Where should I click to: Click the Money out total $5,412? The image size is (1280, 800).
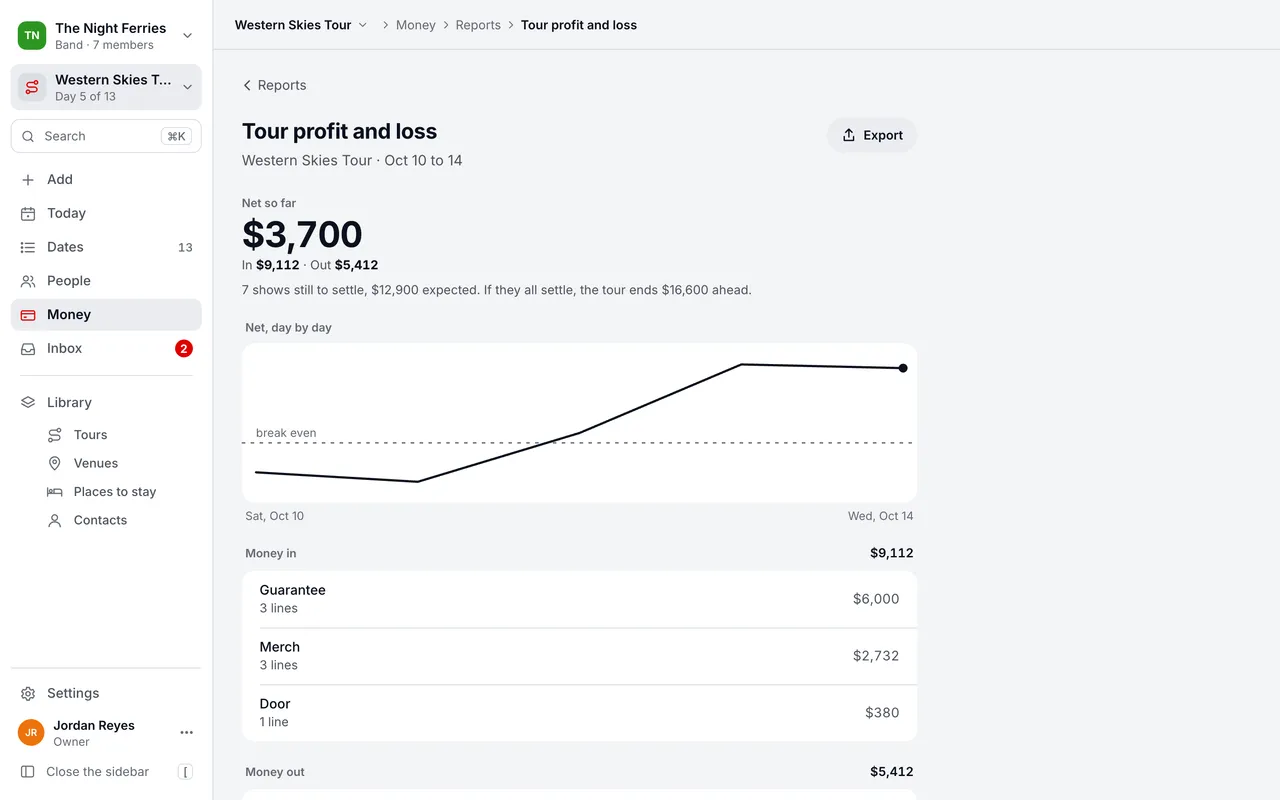(x=891, y=772)
